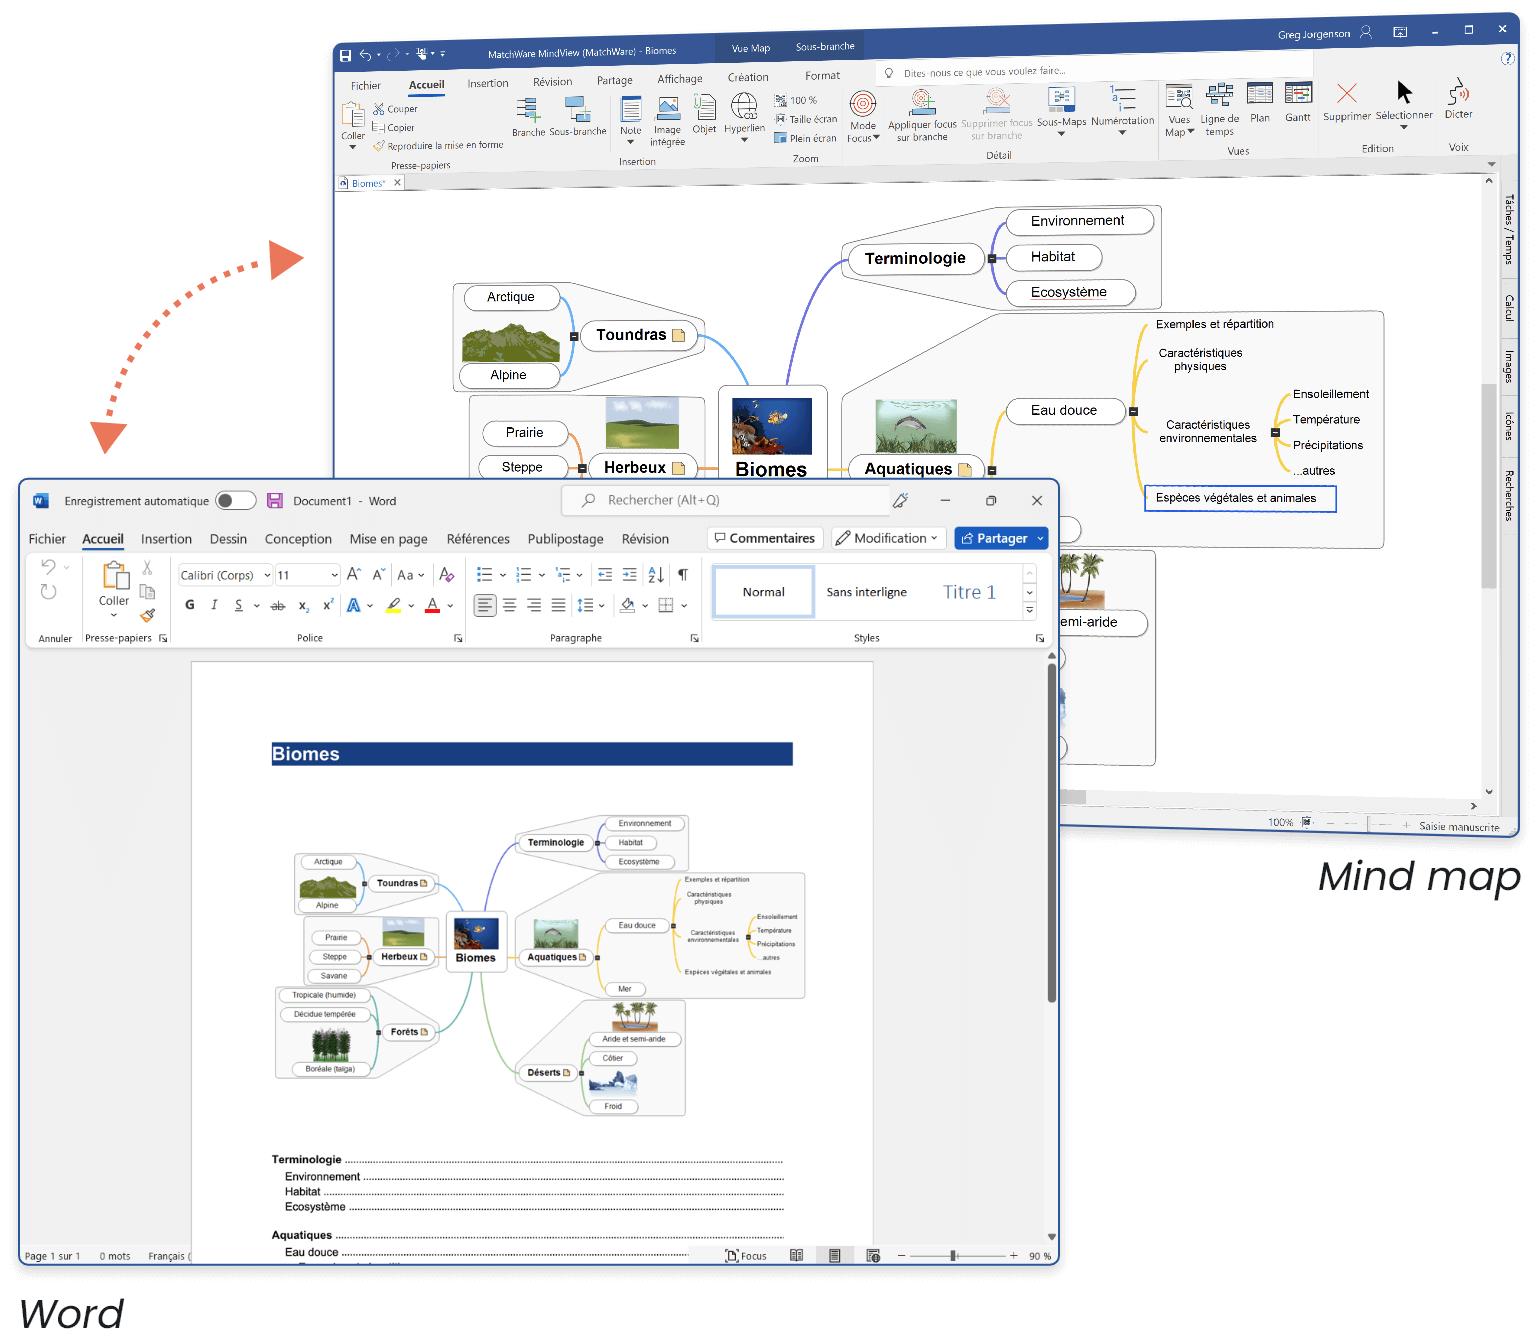Expand the Word styles gallery
Image resolution: width=1538 pixels, height=1343 pixels.
[x=1030, y=610]
